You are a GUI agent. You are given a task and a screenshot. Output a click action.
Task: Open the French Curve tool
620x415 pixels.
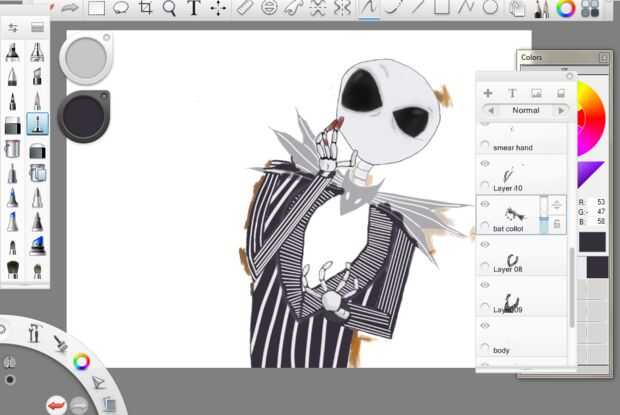click(293, 8)
